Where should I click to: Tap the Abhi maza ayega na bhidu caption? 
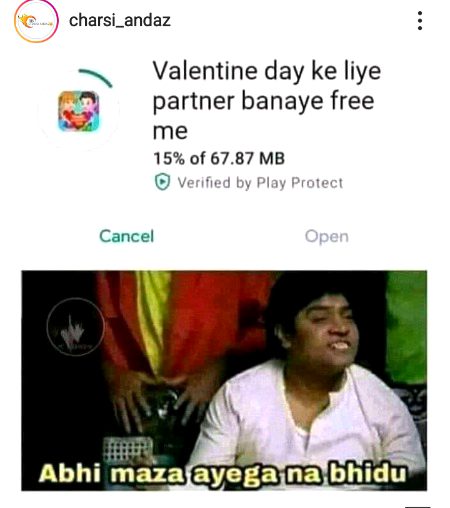[x=223, y=473]
